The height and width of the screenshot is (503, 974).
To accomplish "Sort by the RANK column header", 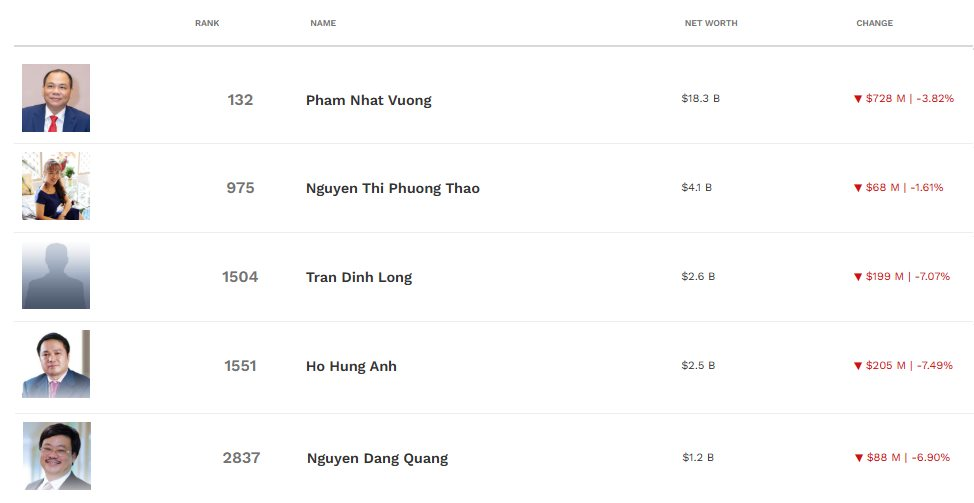I will pos(207,23).
